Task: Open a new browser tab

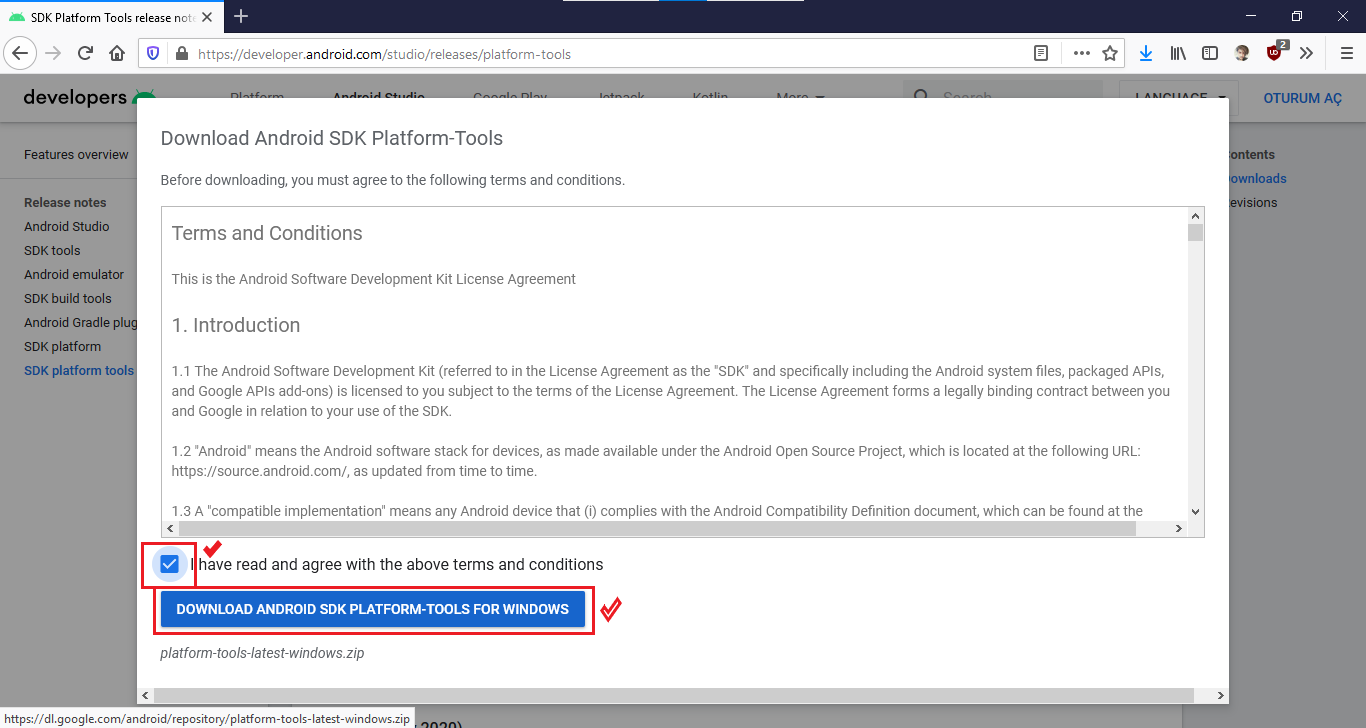Action: [241, 16]
